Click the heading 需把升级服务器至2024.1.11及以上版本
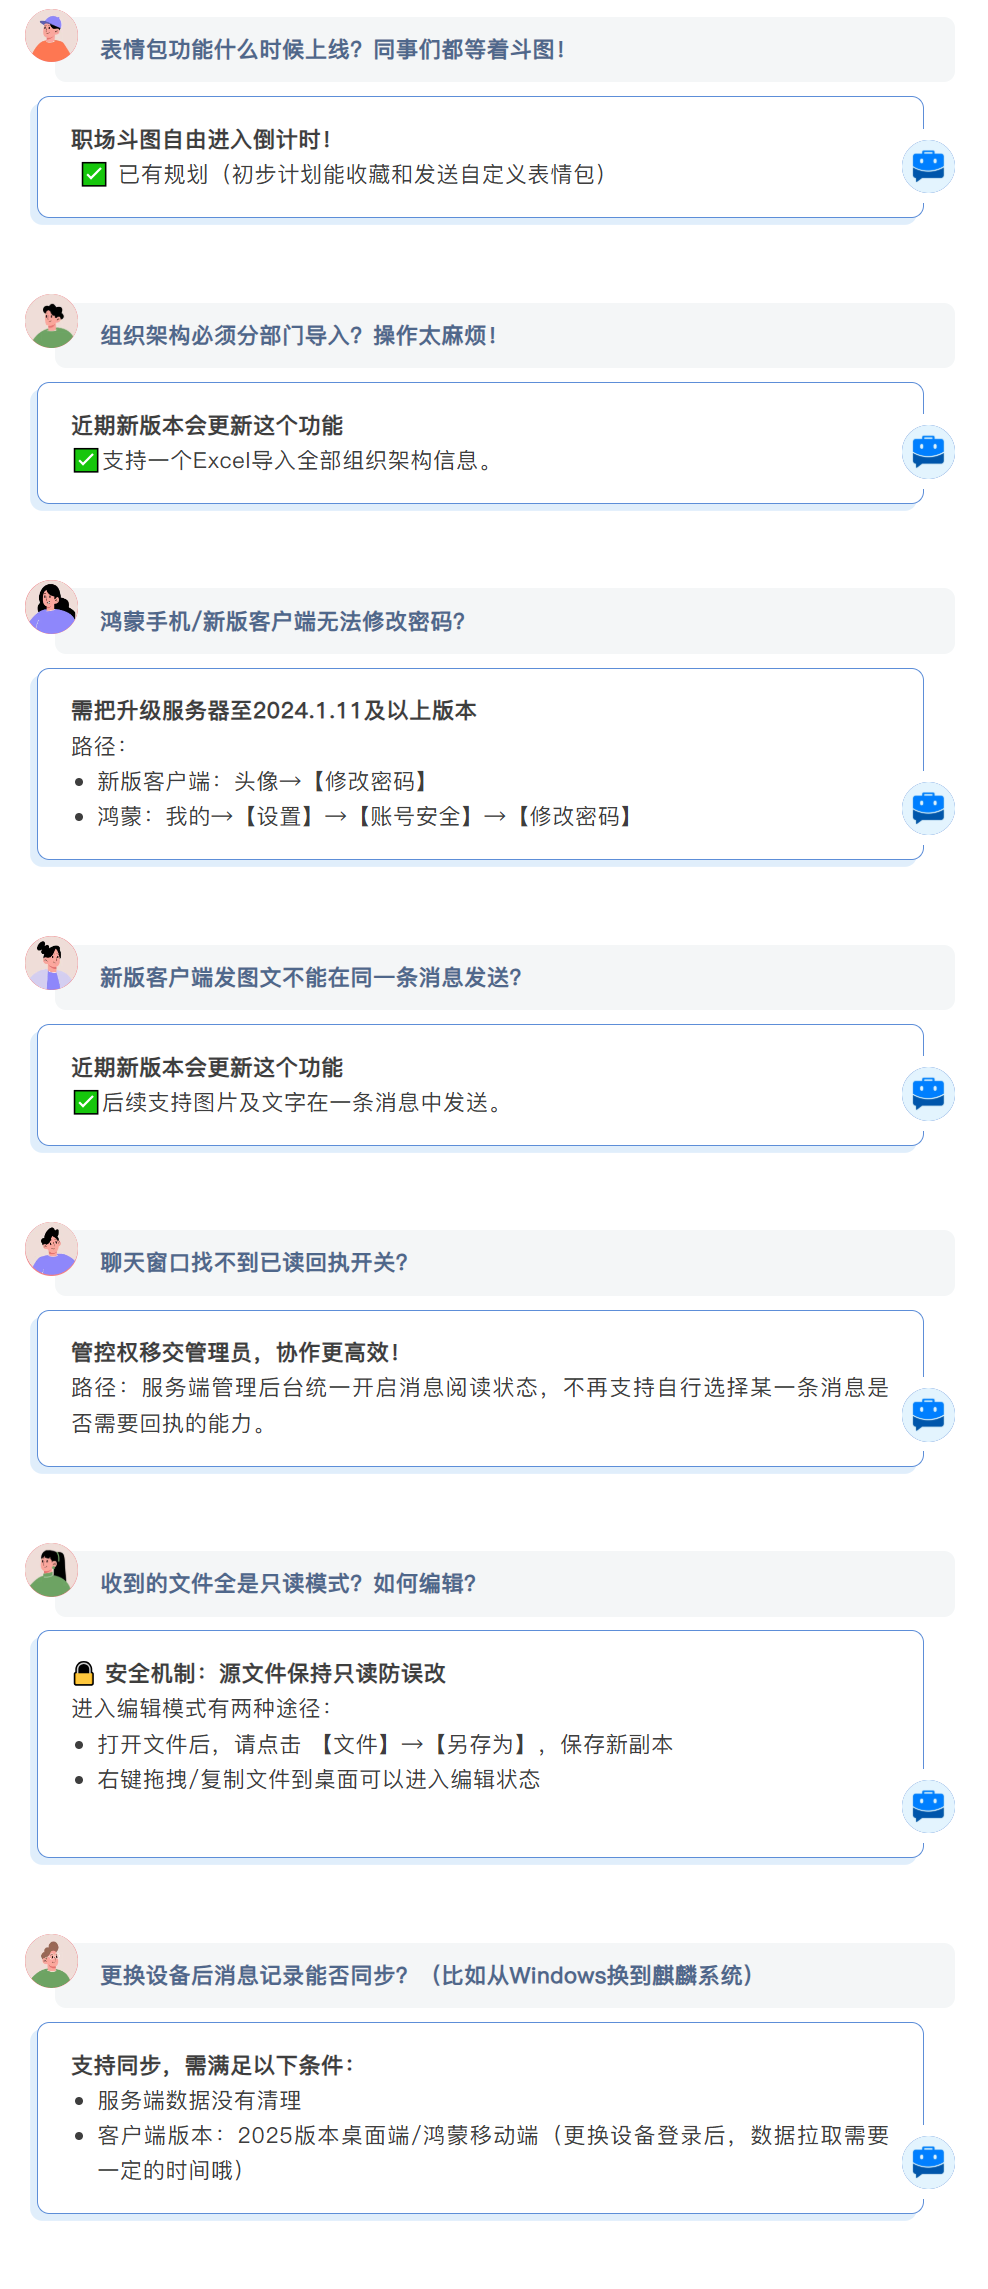Screen dimensions: 988x2289 [x=274, y=710]
